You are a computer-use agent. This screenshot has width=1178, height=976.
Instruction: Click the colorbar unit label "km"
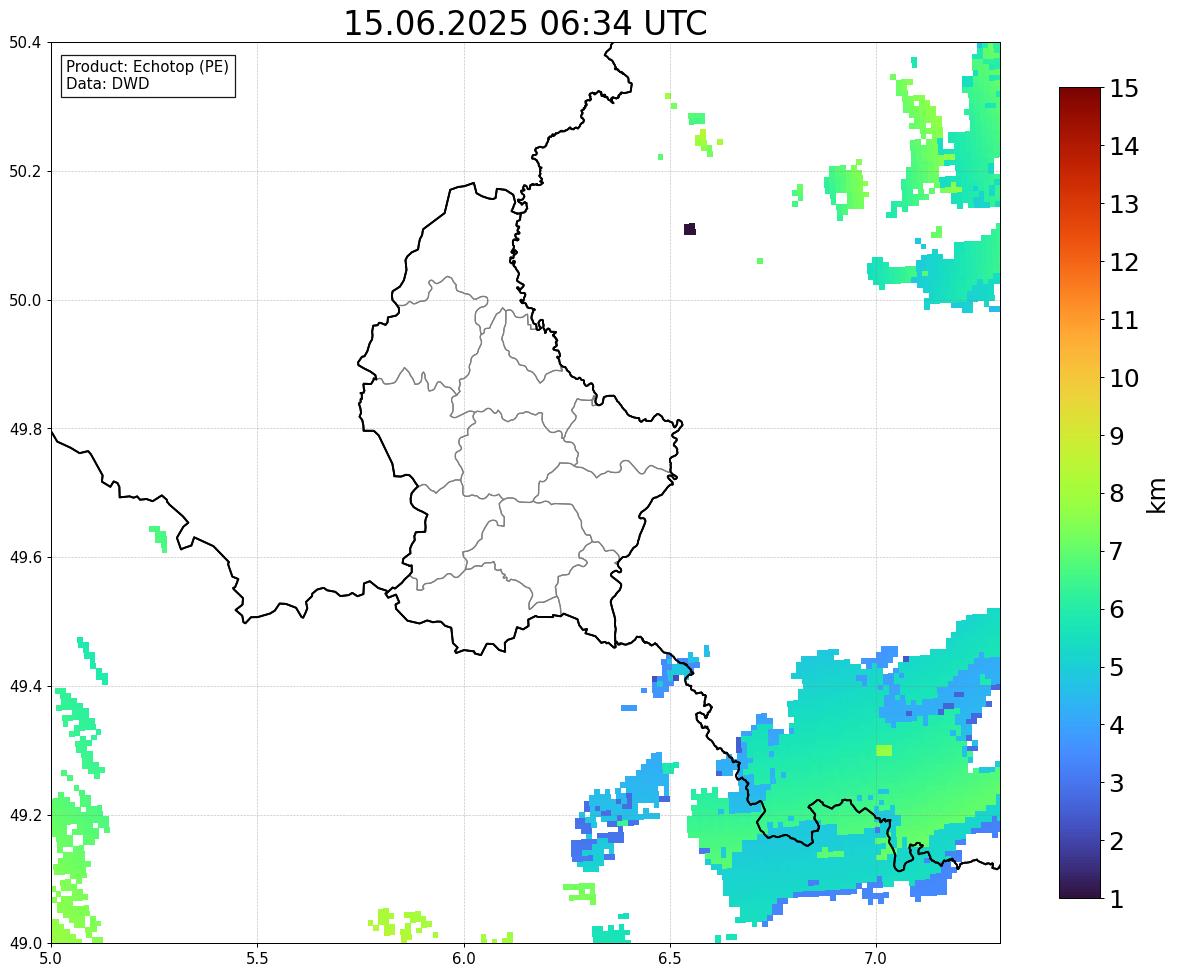[x=1157, y=496]
